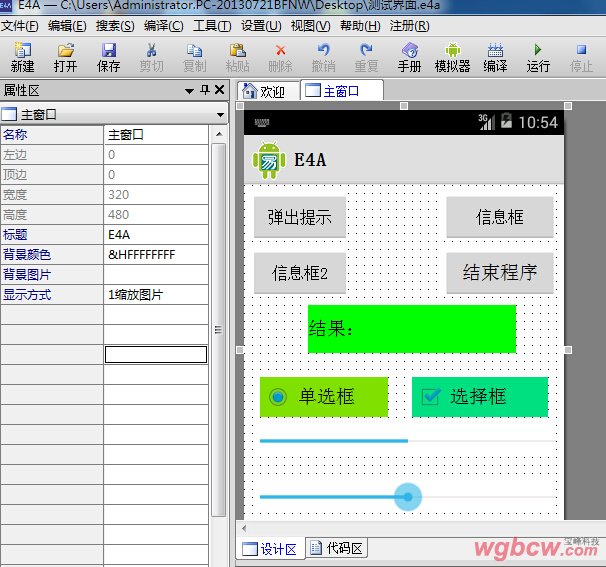Click the 3G signal icon in preview
The height and width of the screenshot is (567, 606).
(x=487, y=121)
